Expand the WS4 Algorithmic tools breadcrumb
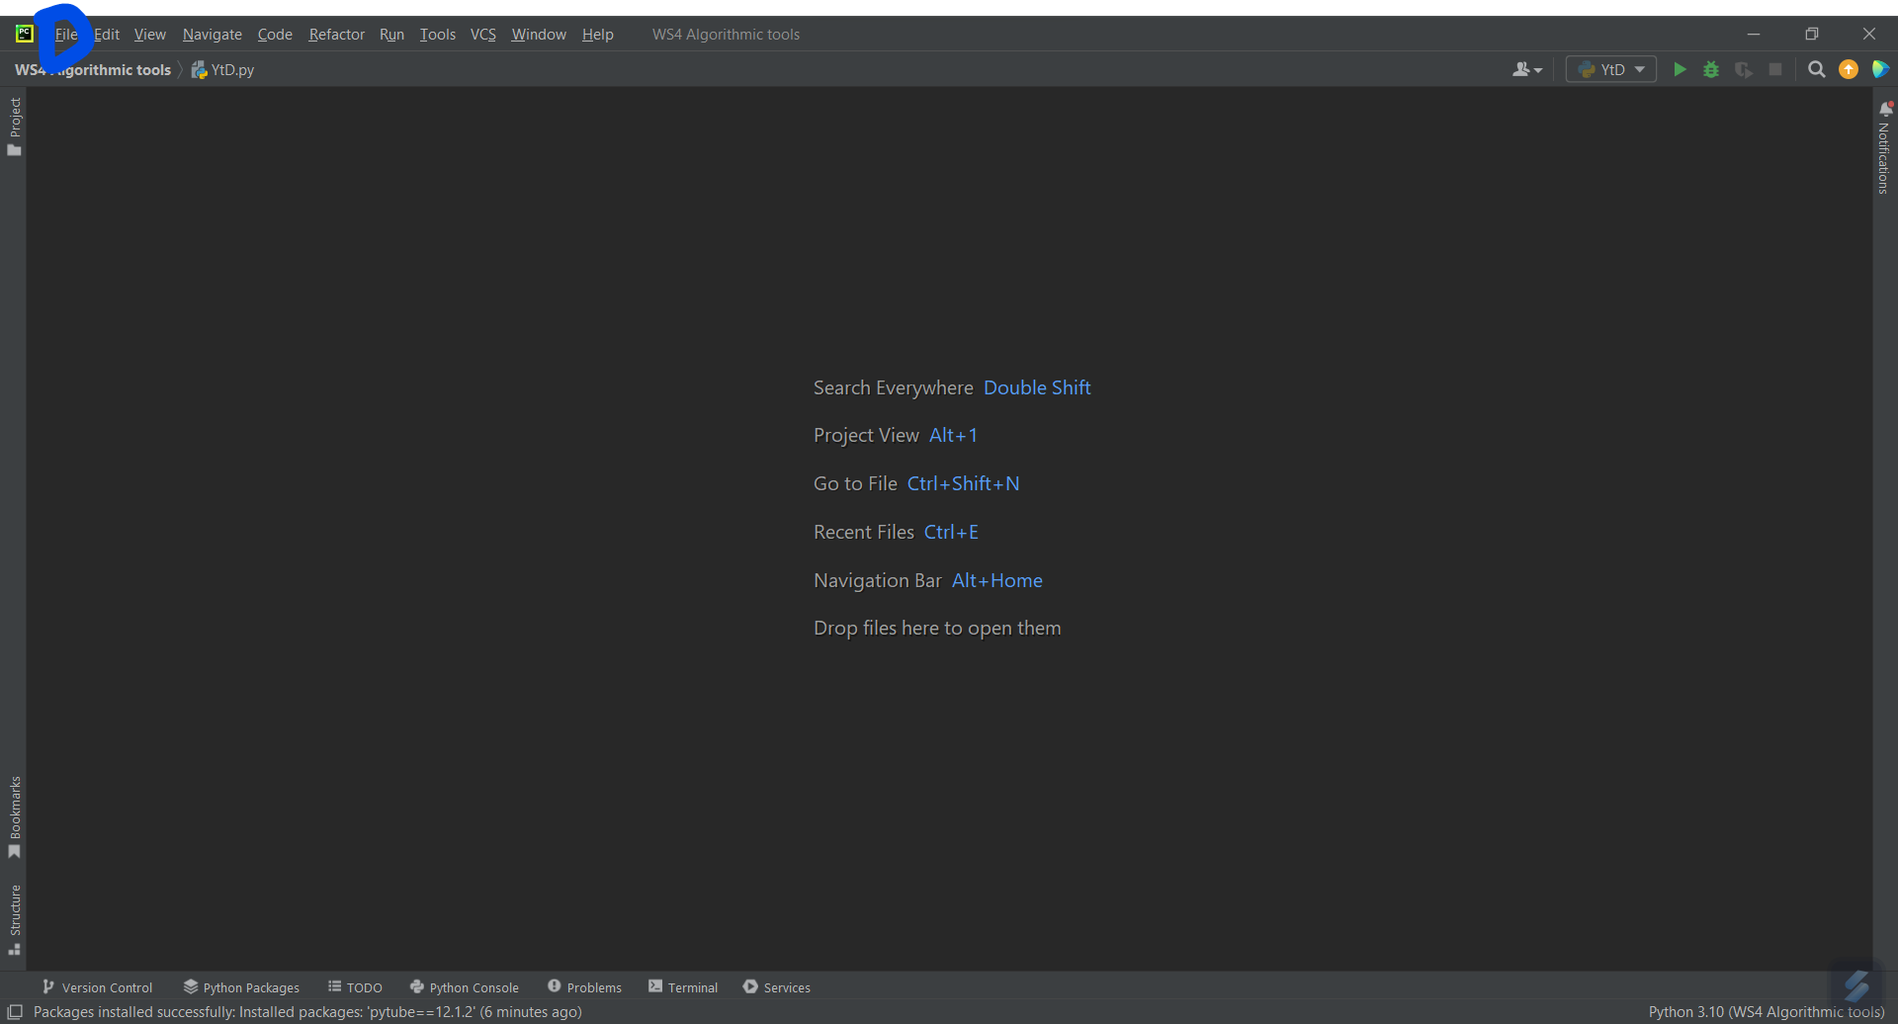 tap(92, 69)
